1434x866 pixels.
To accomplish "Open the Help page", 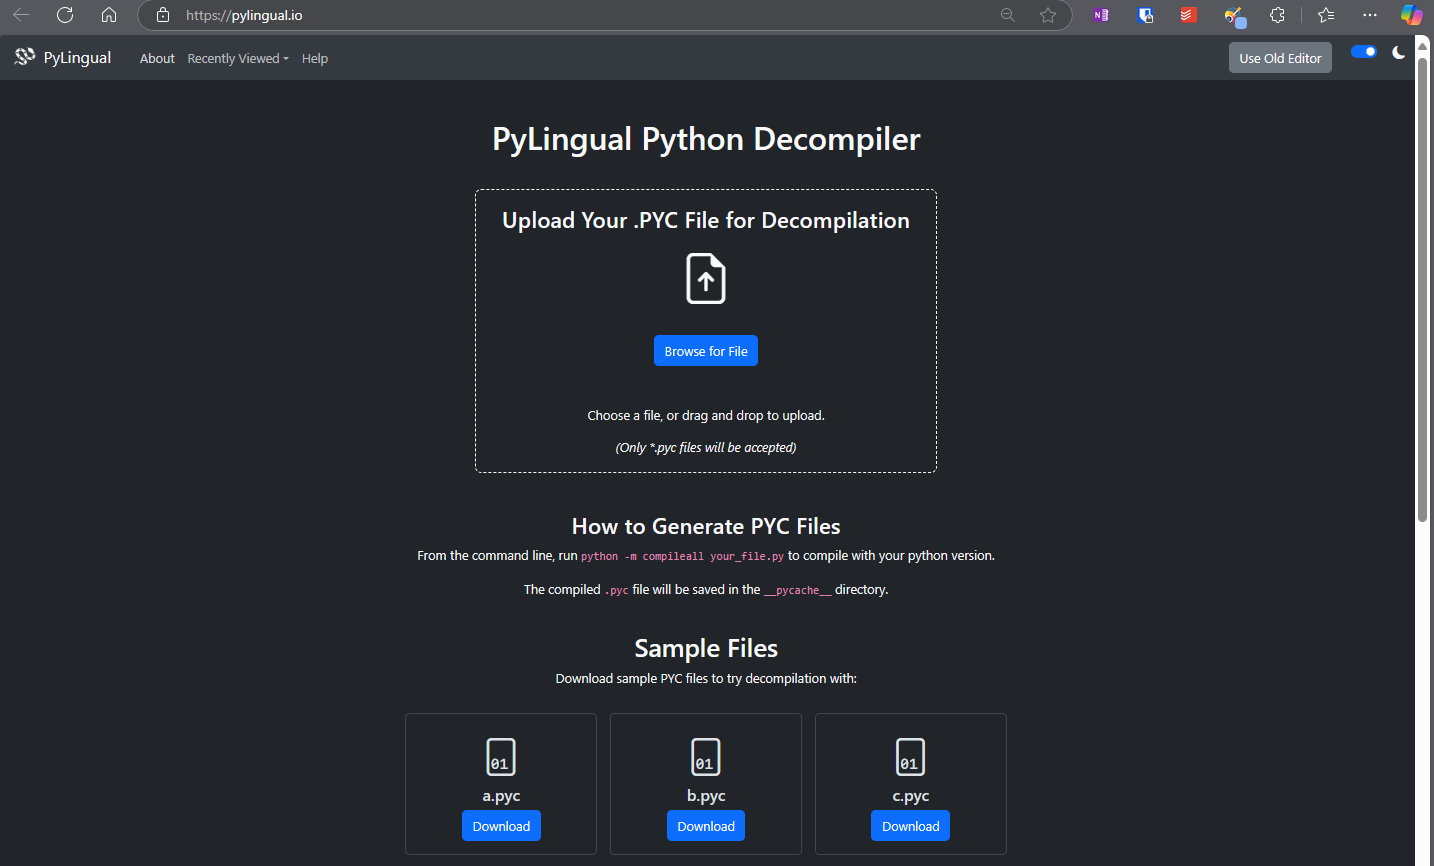I will coord(315,58).
